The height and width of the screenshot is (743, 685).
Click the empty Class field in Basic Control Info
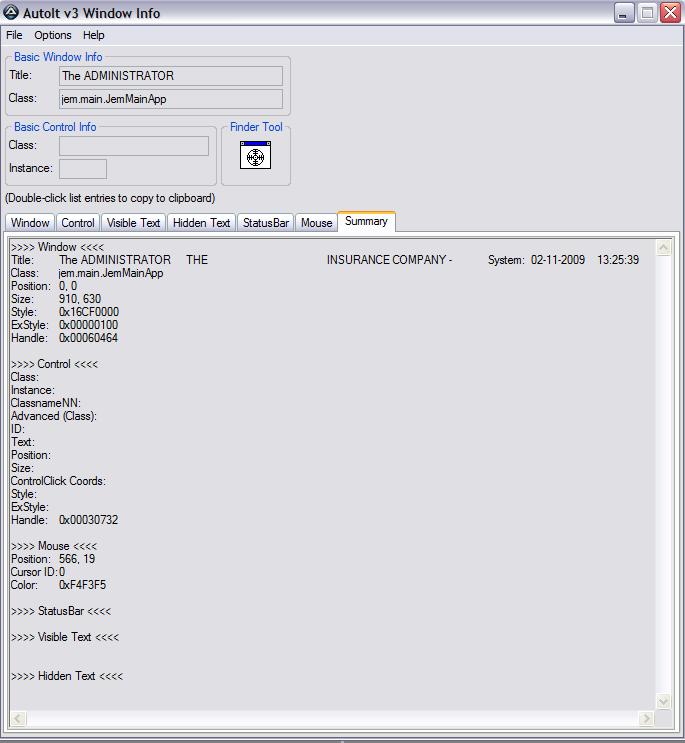pos(134,146)
